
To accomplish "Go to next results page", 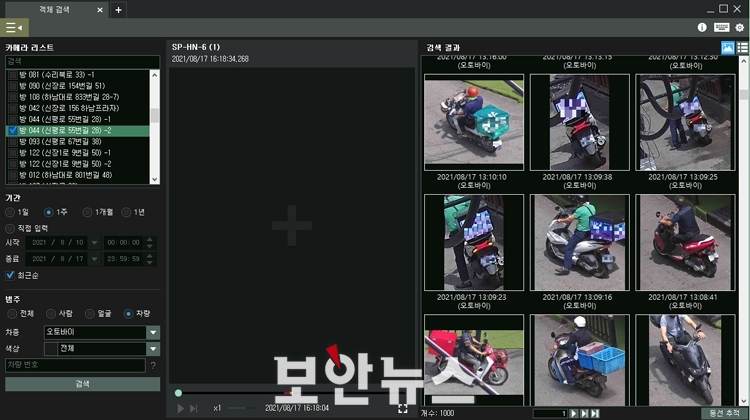I will (574, 413).
